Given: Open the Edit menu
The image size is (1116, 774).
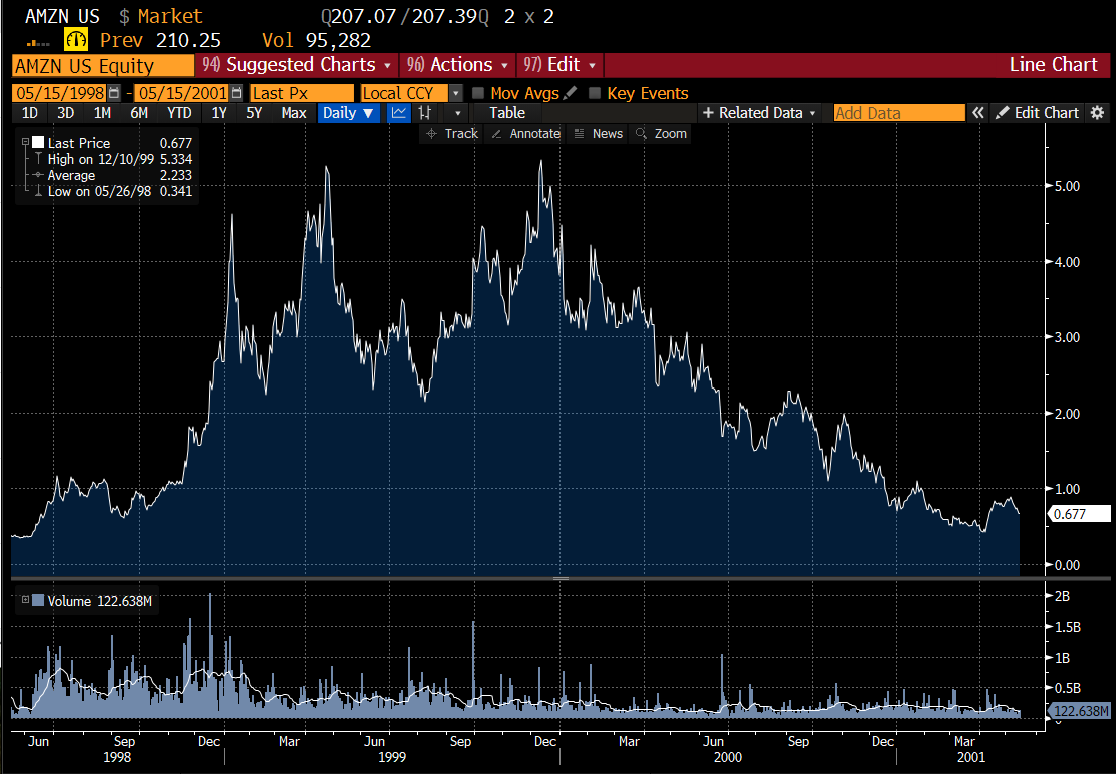Looking at the screenshot, I should 560,65.
